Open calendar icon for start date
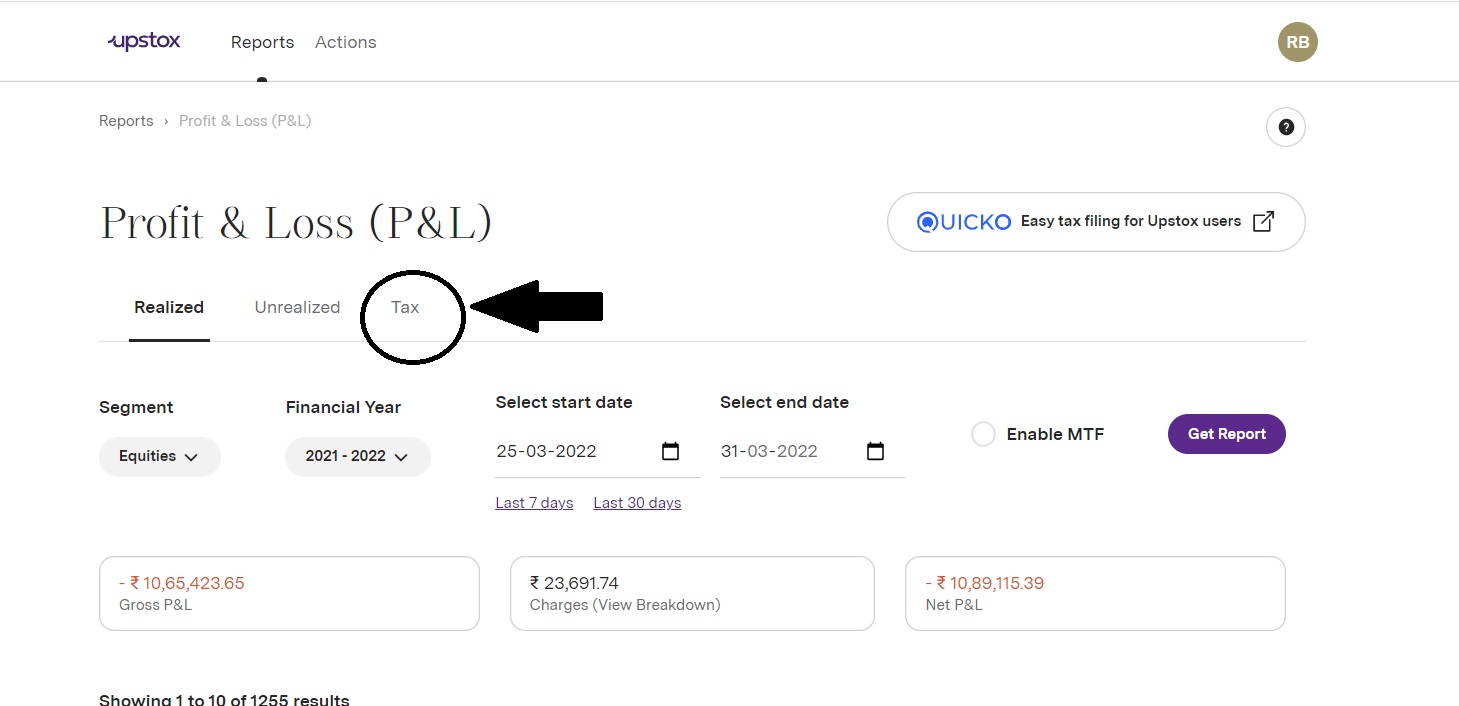The image size is (1459, 706). [x=670, y=451]
